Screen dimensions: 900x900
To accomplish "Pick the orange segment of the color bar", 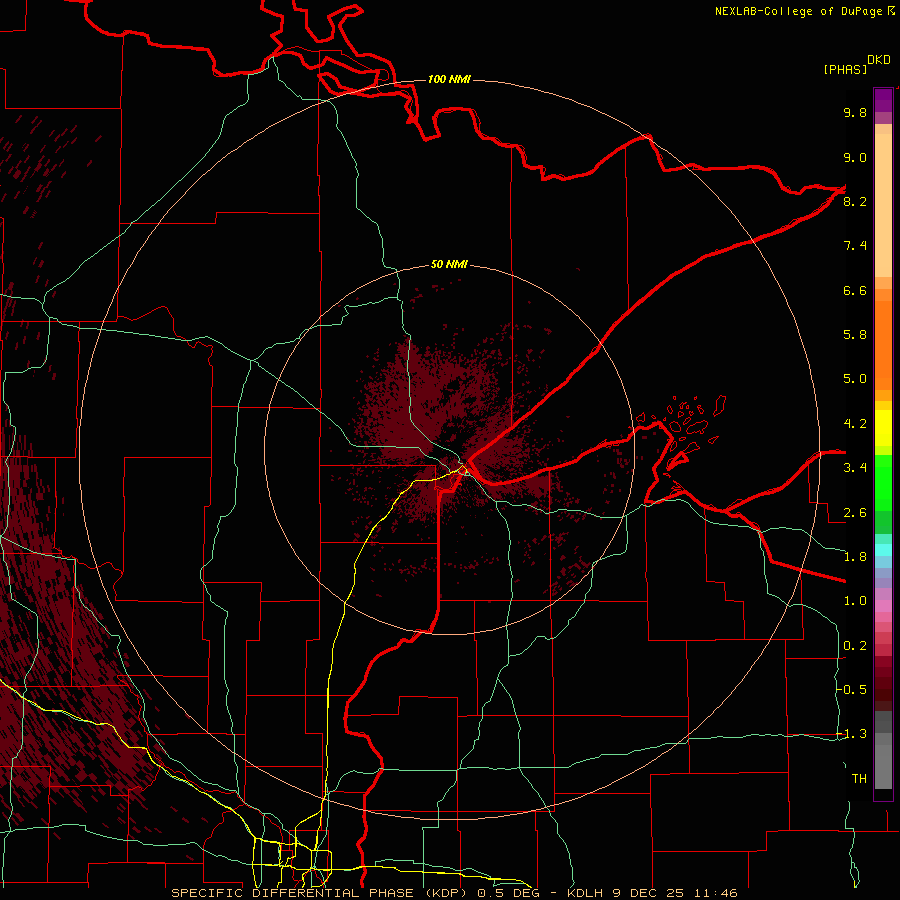I will pyautogui.click(x=883, y=344).
